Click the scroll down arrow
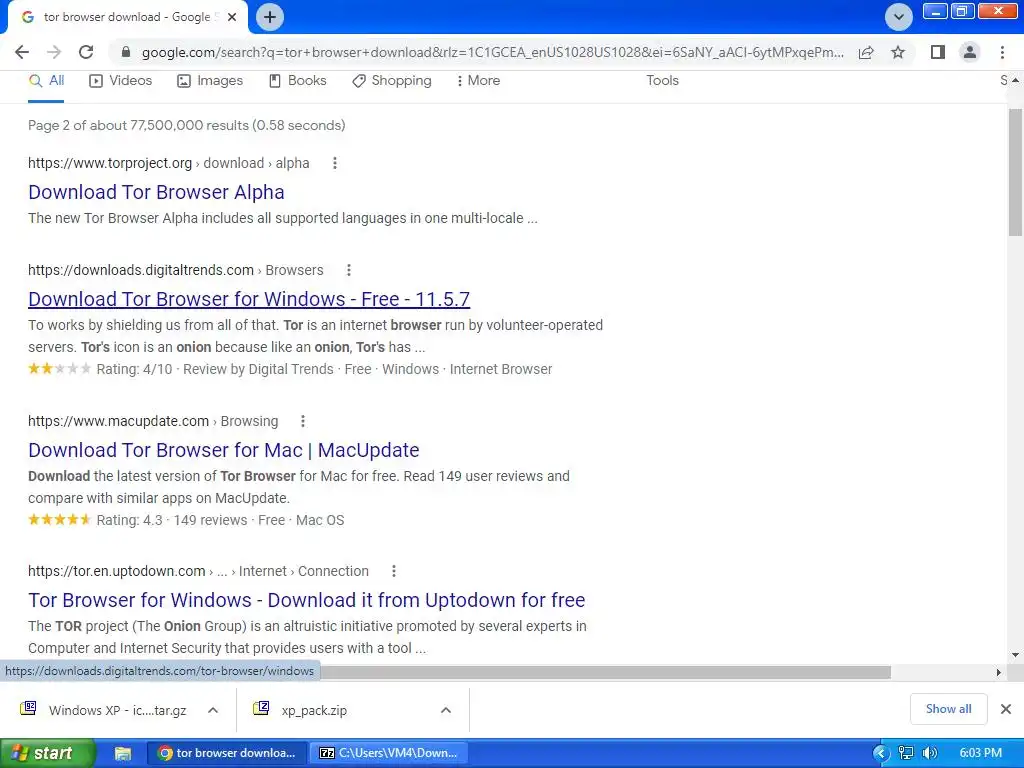The height and width of the screenshot is (768, 1024). (1015, 655)
